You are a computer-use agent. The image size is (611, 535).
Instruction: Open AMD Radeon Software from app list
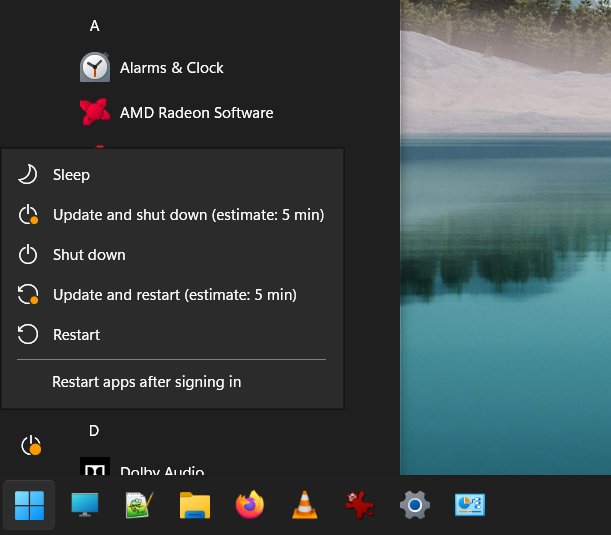coord(196,113)
